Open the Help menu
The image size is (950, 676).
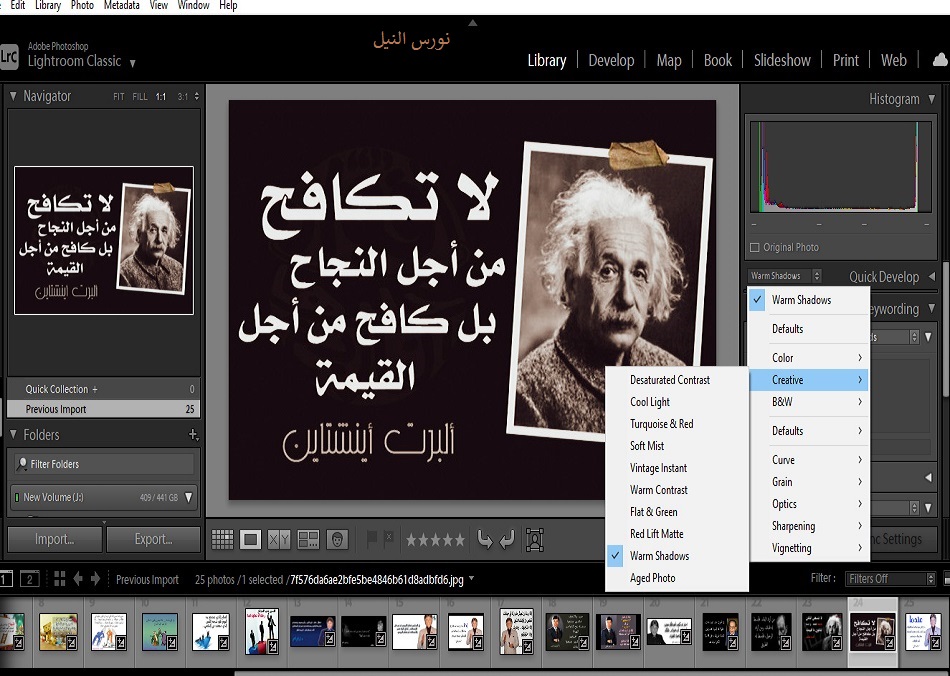click(x=228, y=5)
